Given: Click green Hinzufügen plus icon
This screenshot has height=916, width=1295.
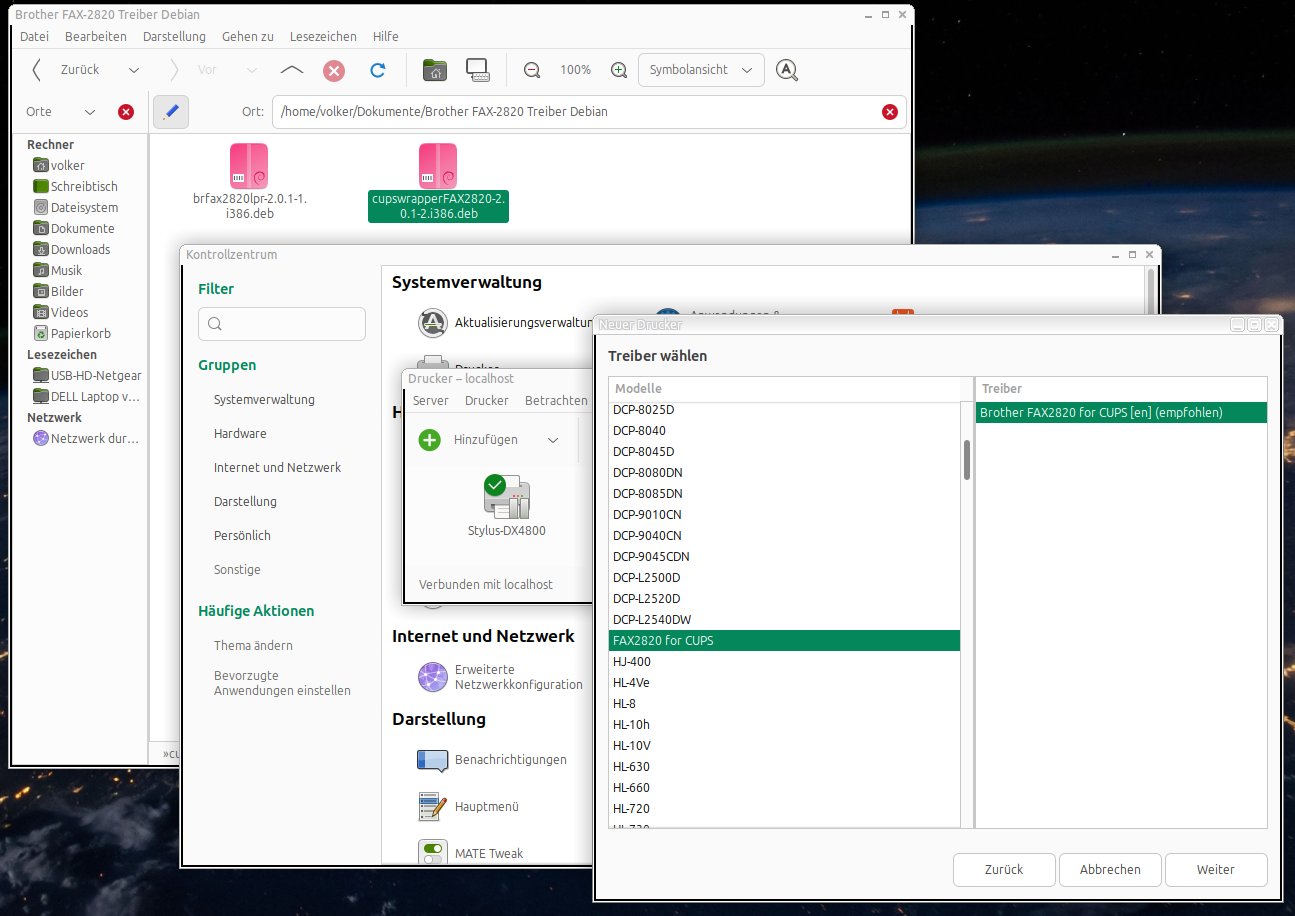Looking at the screenshot, I should [x=429, y=440].
